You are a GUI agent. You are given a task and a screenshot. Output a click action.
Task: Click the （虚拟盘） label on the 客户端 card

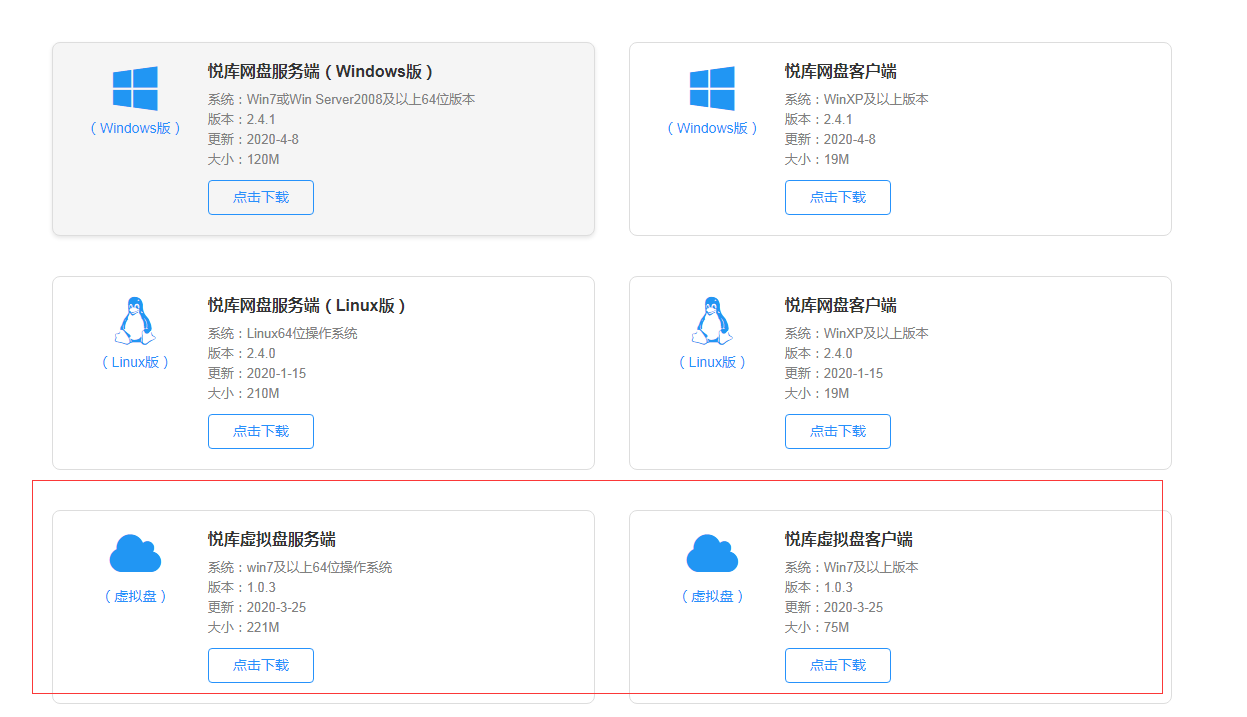pyautogui.click(x=712, y=596)
